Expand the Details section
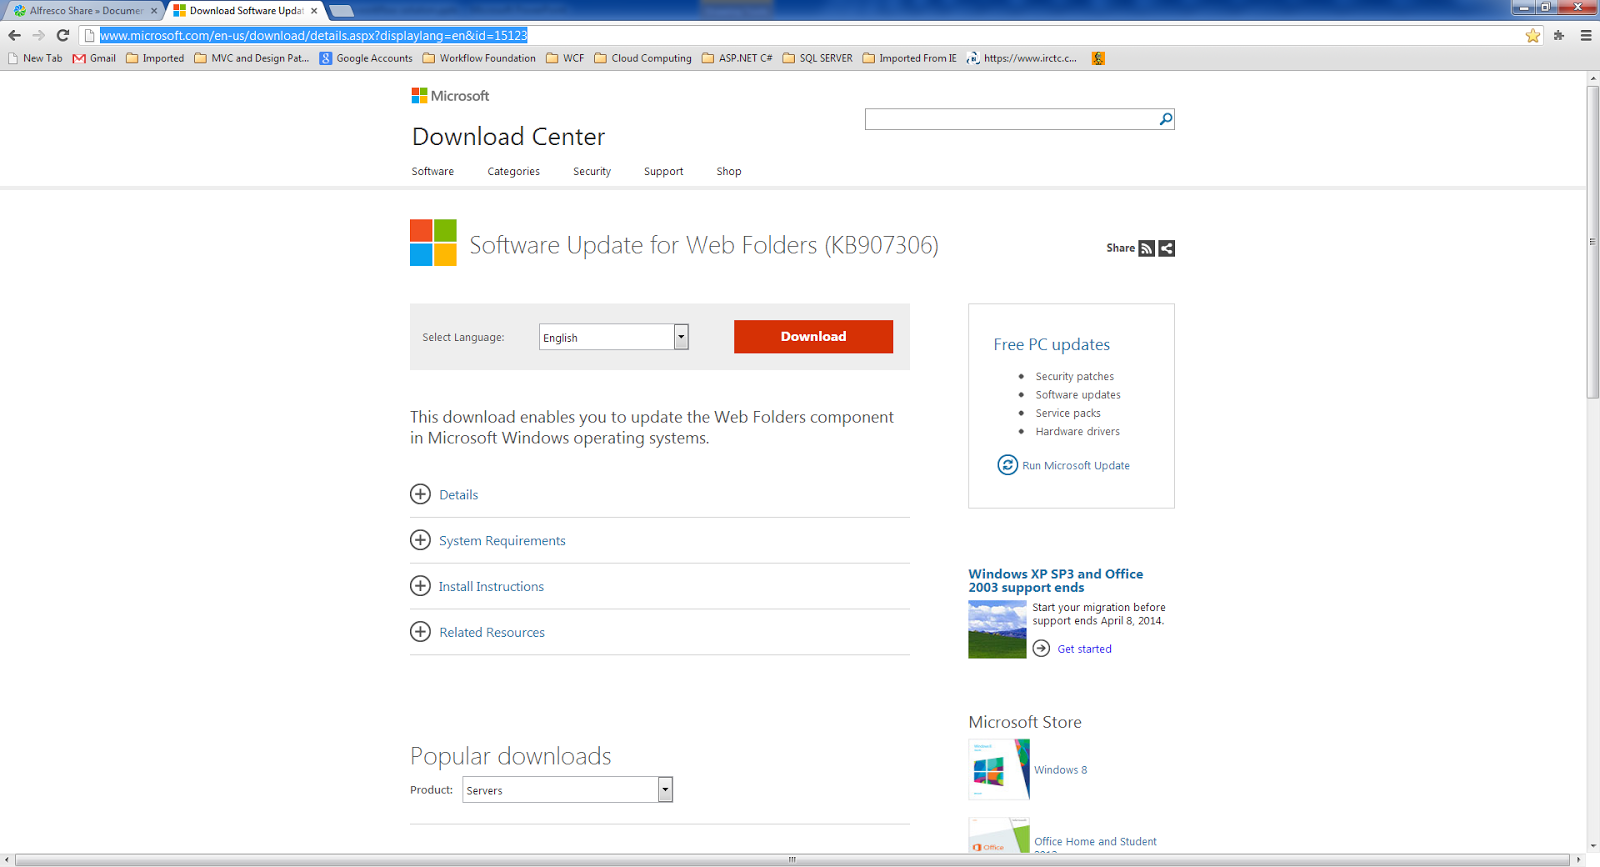 (444, 494)
